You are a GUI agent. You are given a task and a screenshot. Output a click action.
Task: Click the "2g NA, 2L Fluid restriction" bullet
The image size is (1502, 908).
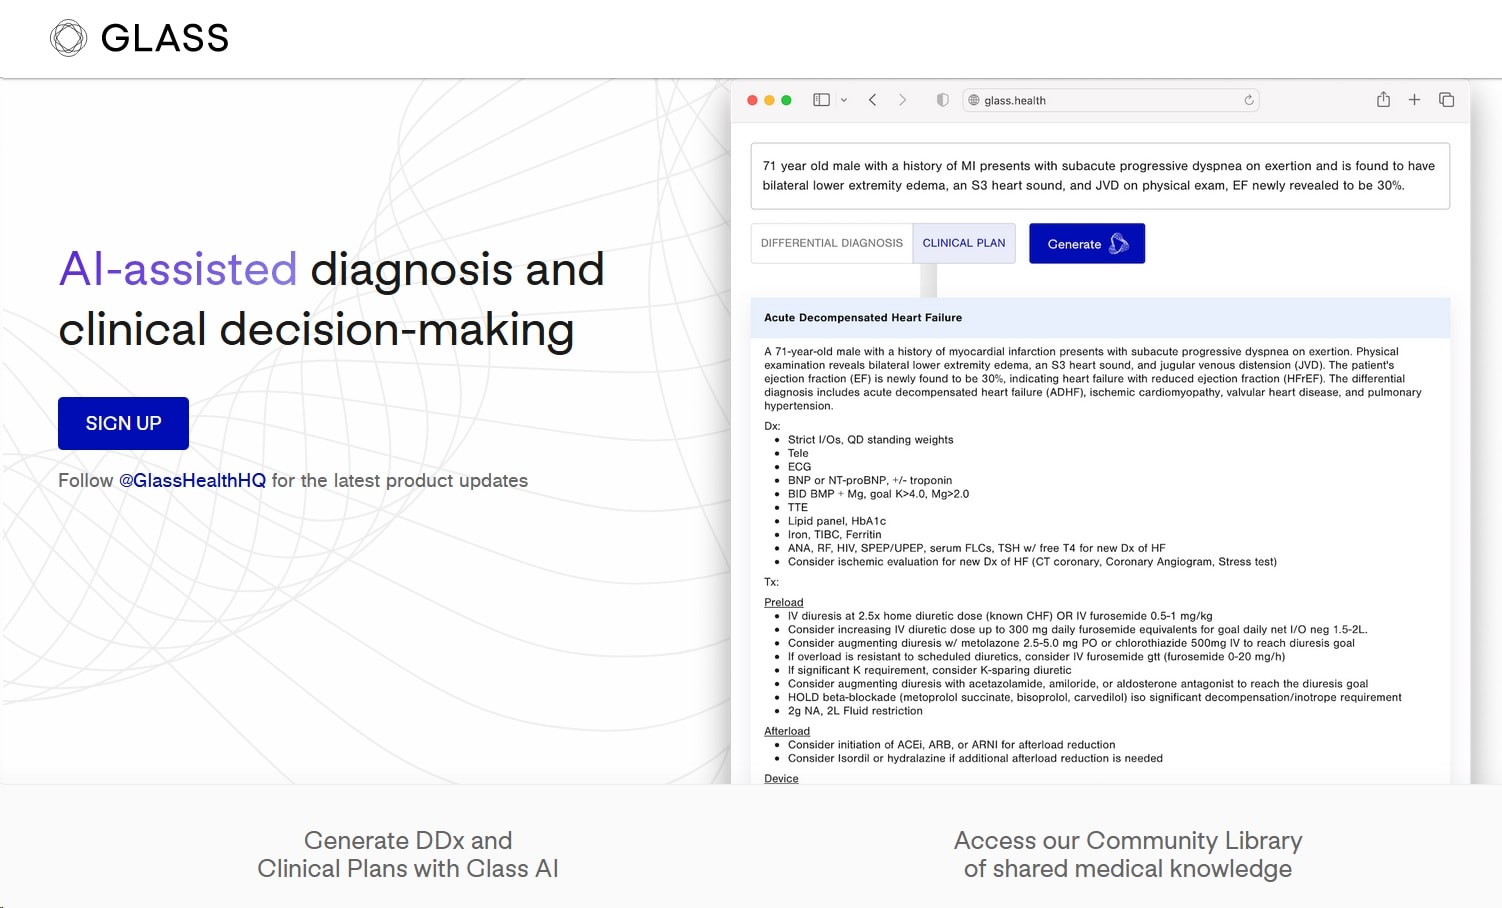pos(855,711)
